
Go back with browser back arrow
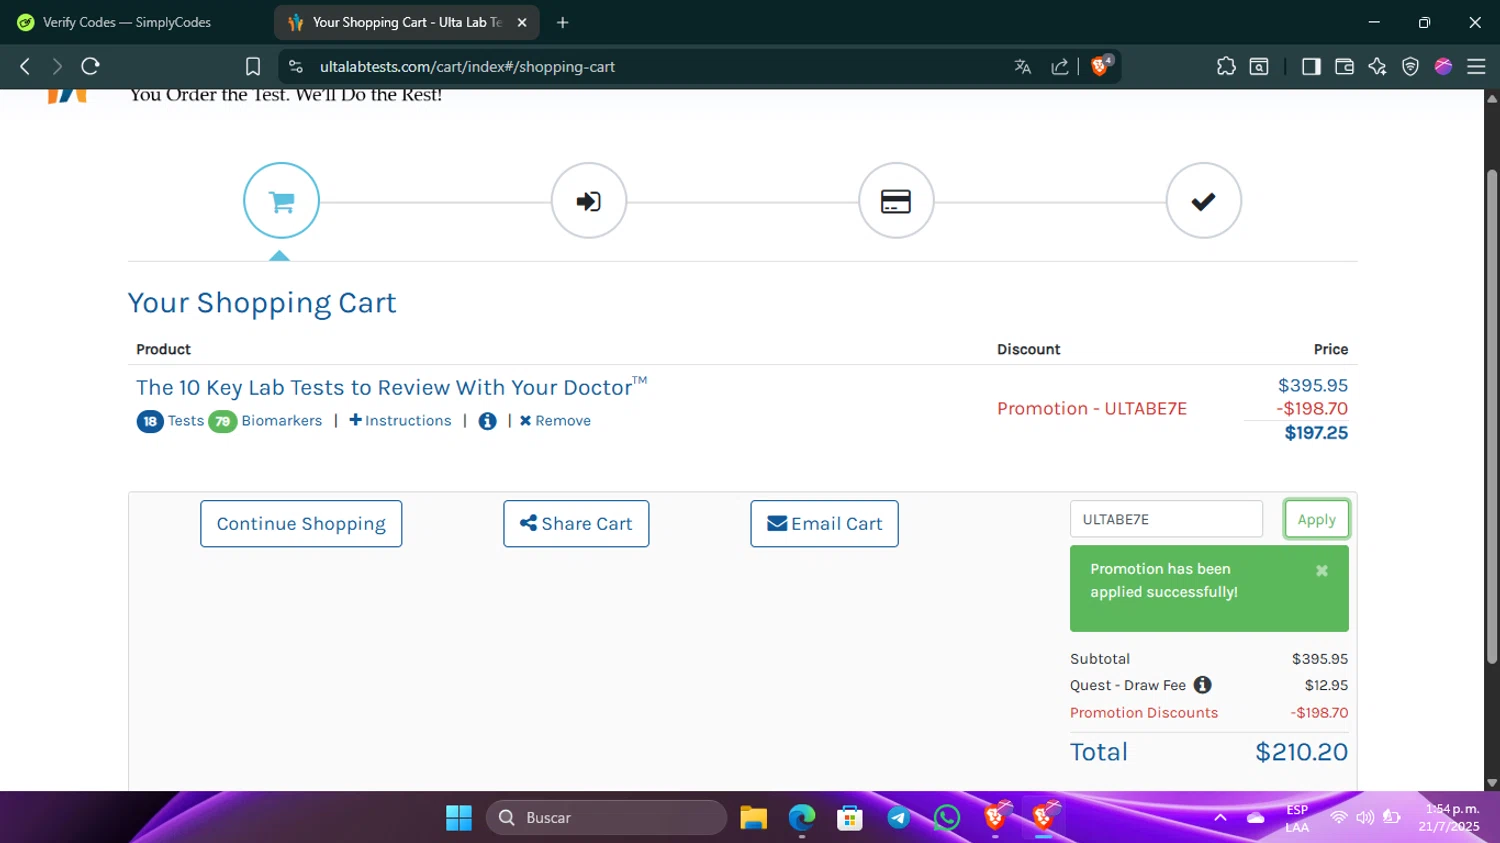click(25, 66)
